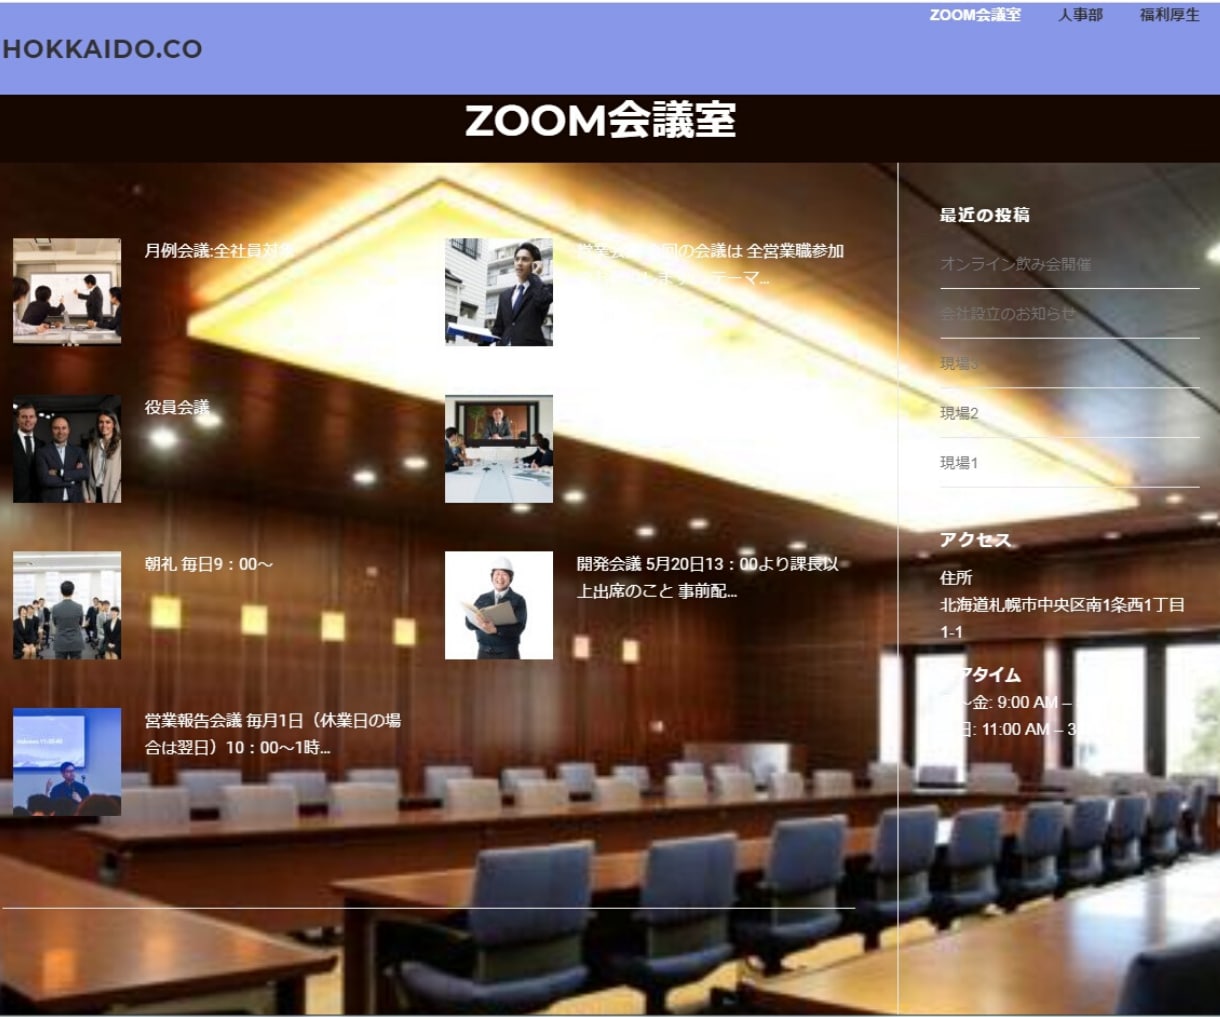
Task: Open recent post オンライン飲み会開催
Action: (1015, 264)
